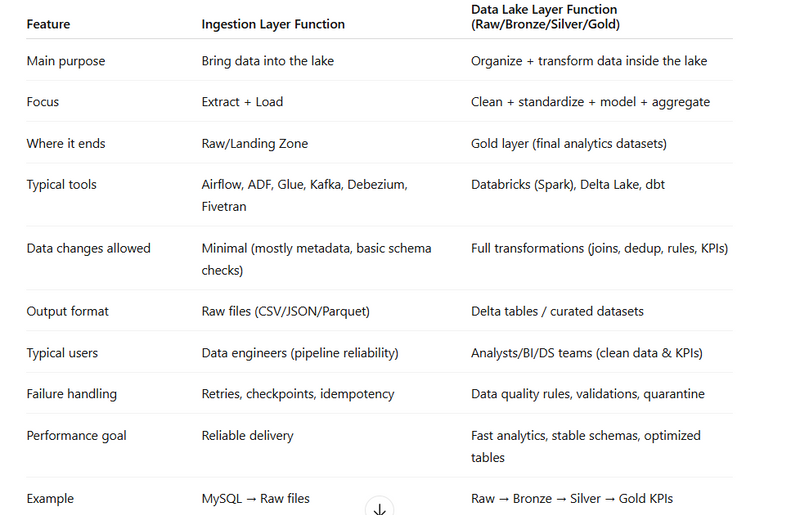Click the "Raw/Landing Zone" cell

coord(252,143)
